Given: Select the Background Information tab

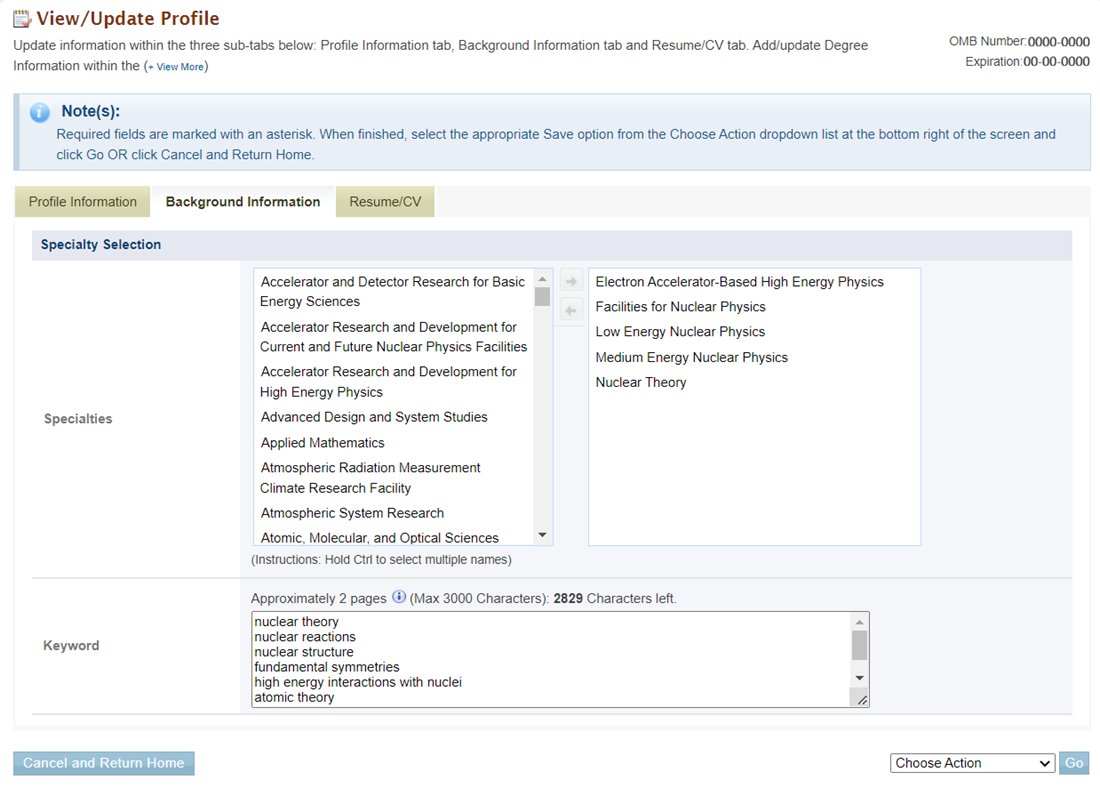Looking at the screenshot, I should click(x=243, y=201).
